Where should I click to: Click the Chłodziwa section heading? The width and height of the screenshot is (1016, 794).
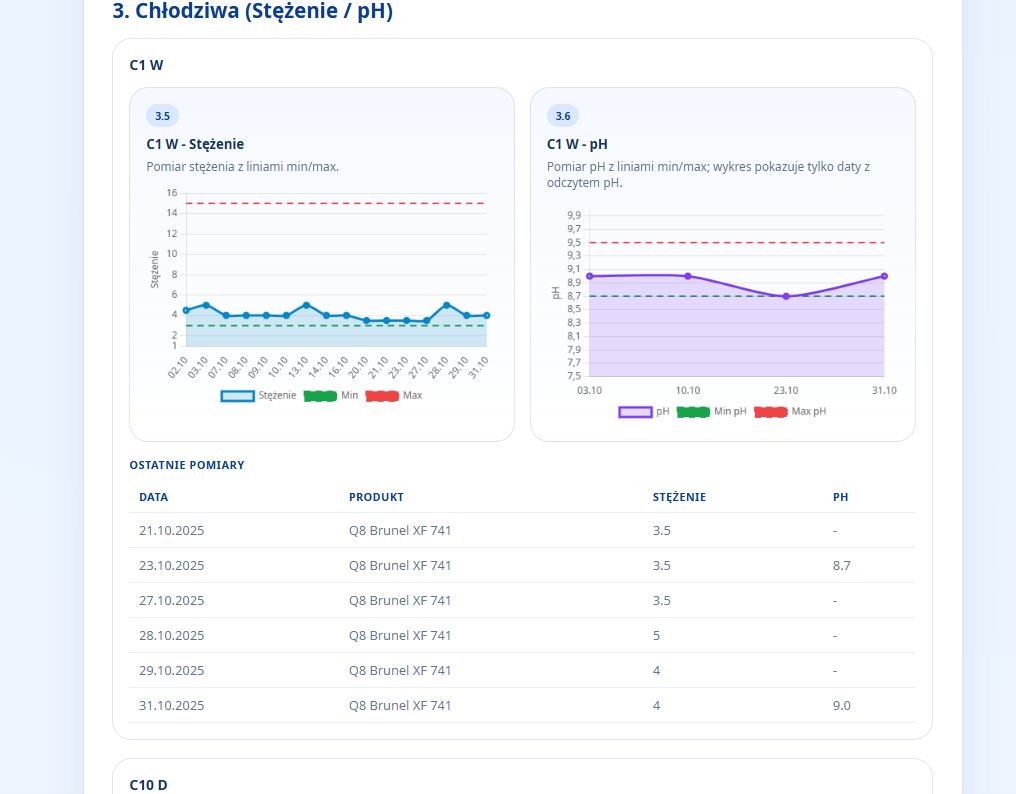[x=253, y=11]
